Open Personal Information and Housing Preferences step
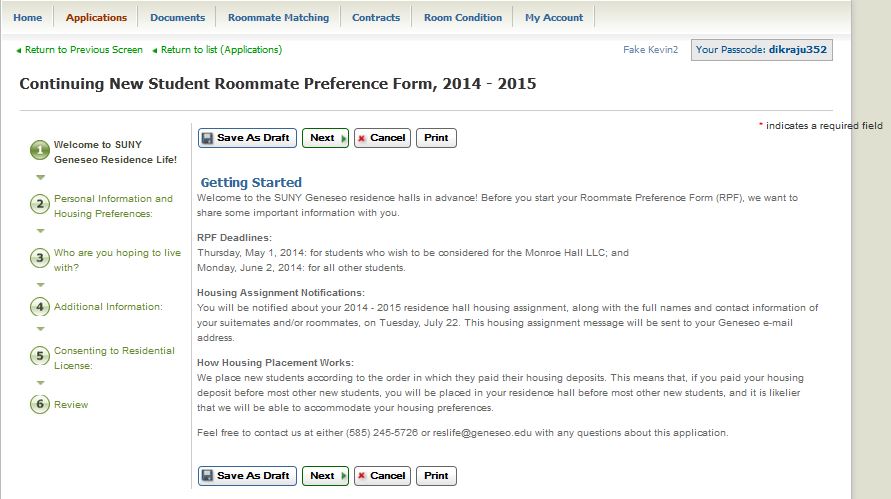Viewport: 891px width, 499px height. 113,206
